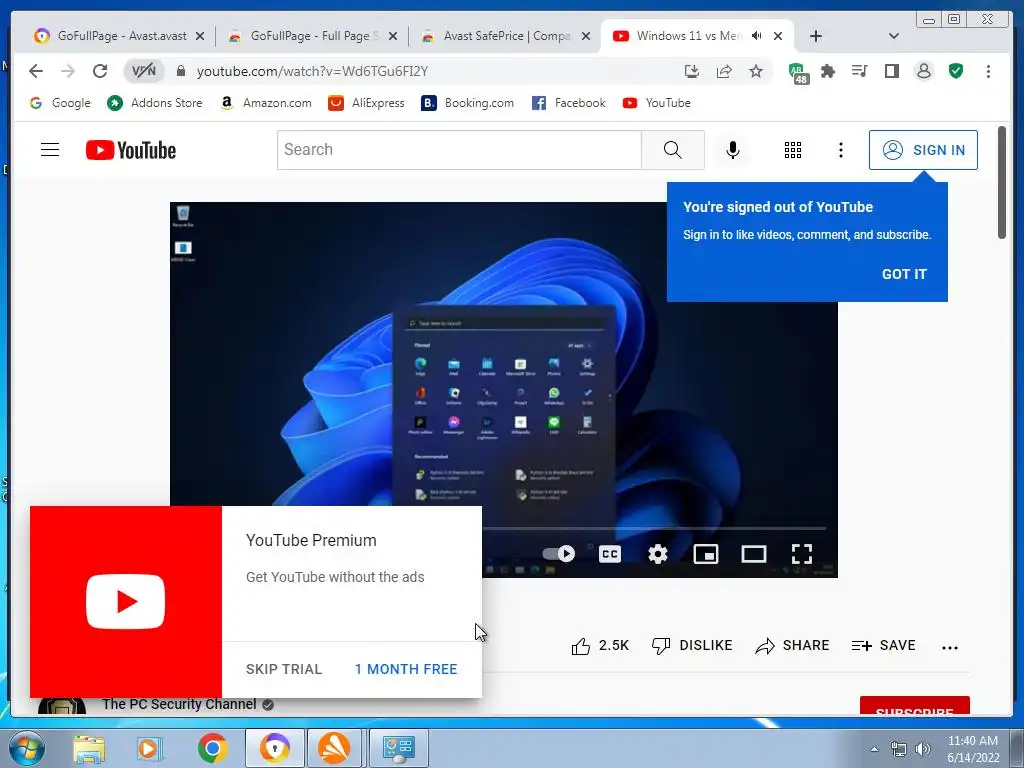Click the SAVE to playlist button
The width and height of the screenshot is (1024, 768).
click(884, 646)
